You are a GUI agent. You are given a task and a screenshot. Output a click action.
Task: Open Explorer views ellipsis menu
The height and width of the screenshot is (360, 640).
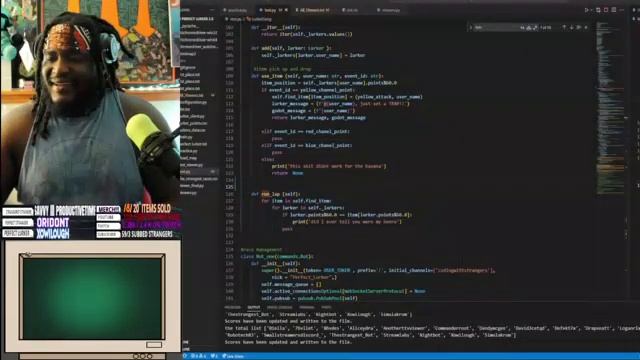[x=212, y=10]
